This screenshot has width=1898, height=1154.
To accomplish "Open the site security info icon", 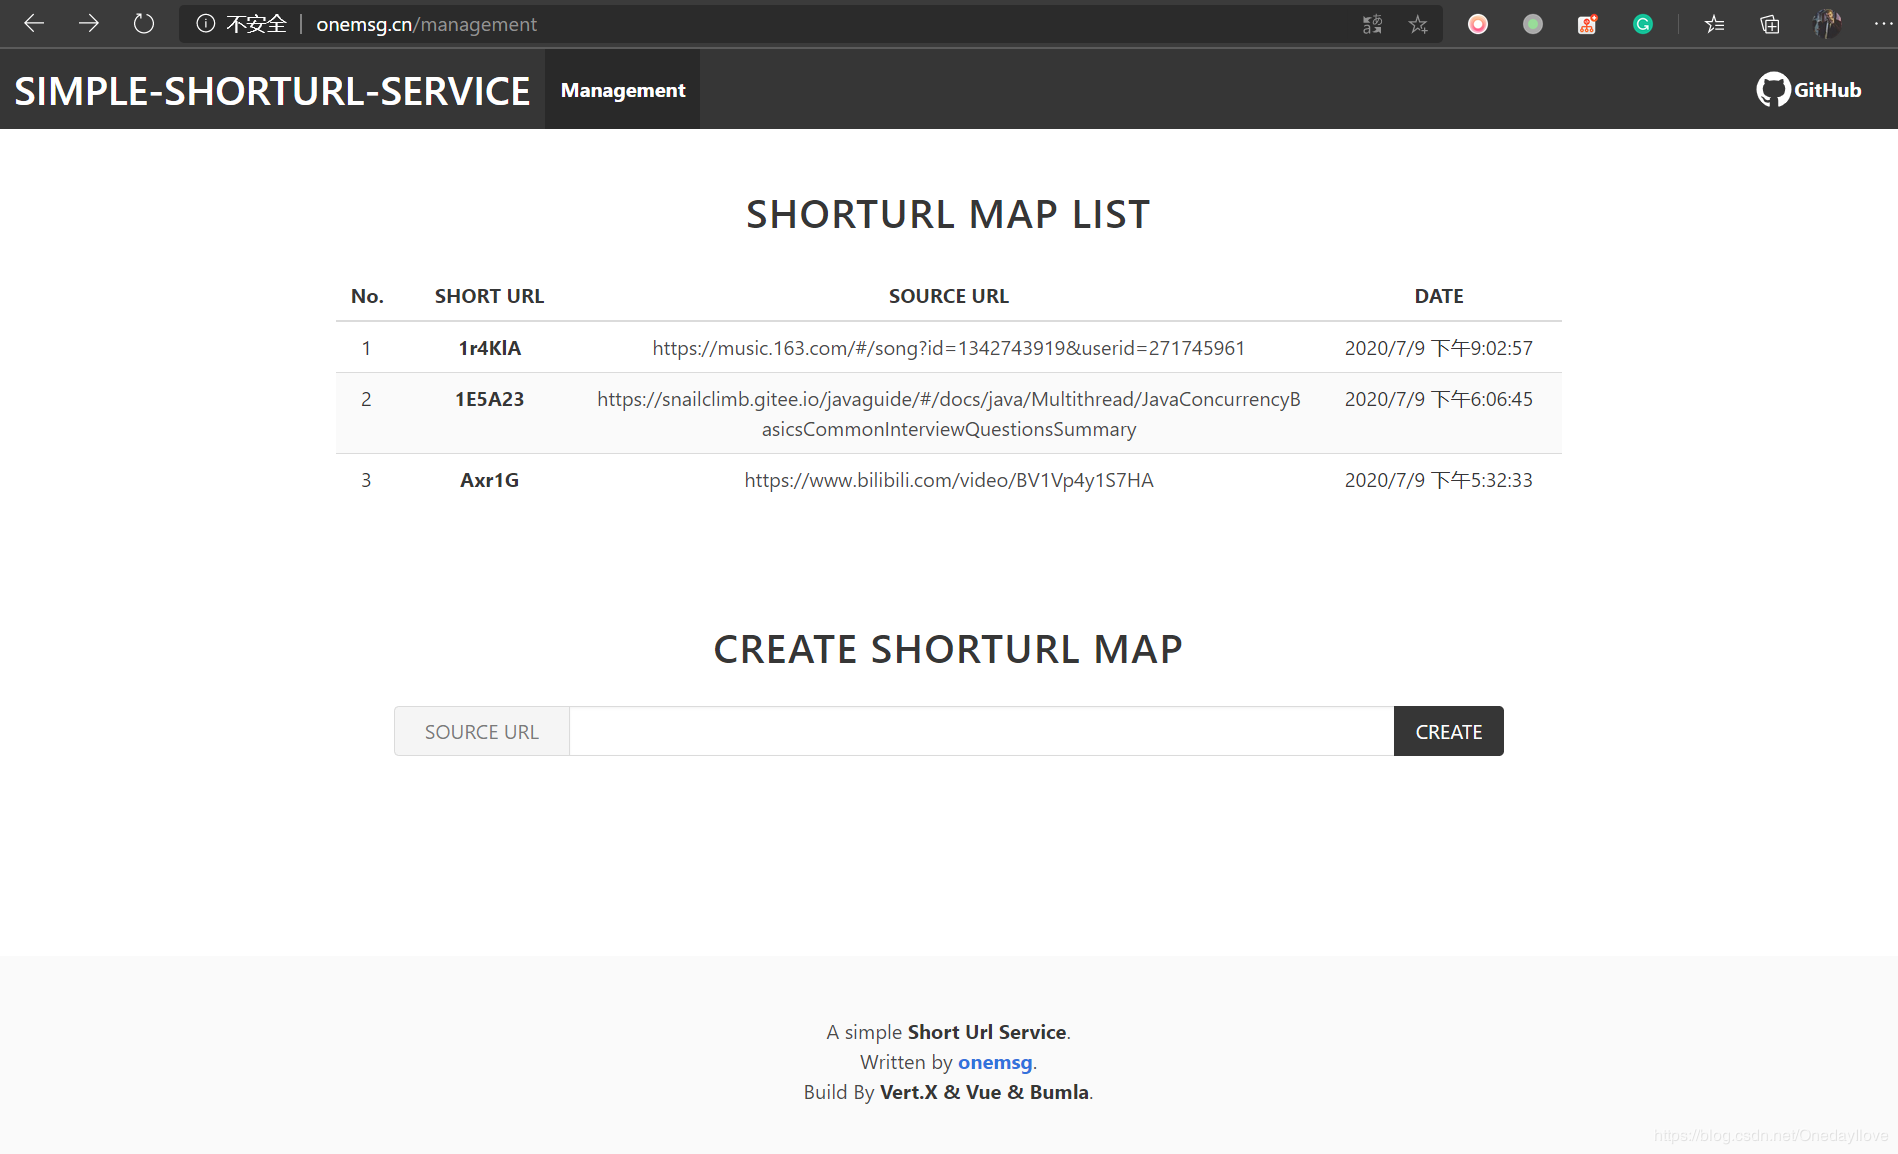I will [x=205, y=24].
